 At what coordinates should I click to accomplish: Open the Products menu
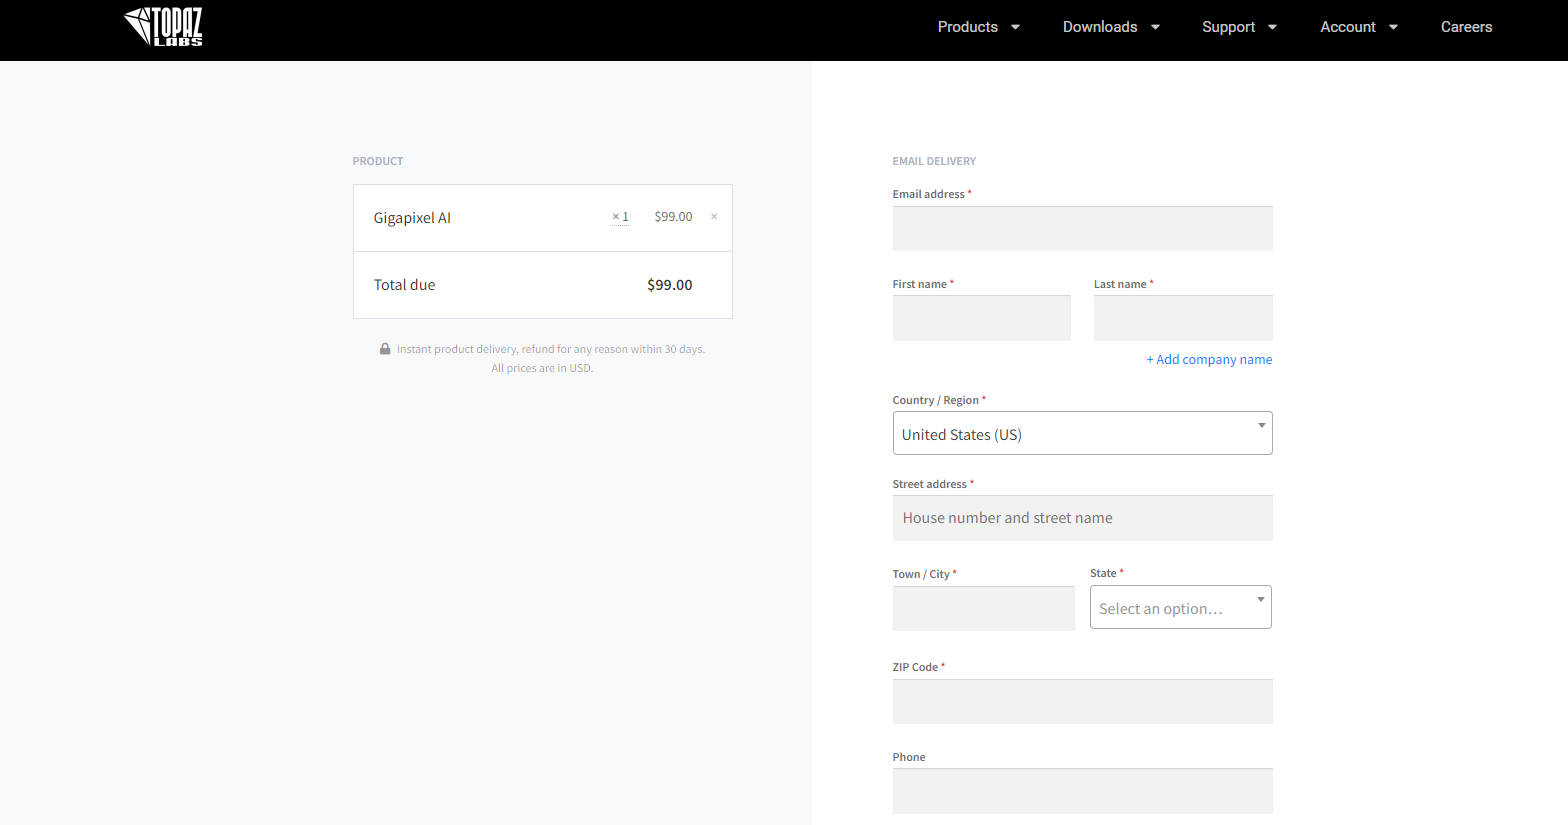pos(978,27)
